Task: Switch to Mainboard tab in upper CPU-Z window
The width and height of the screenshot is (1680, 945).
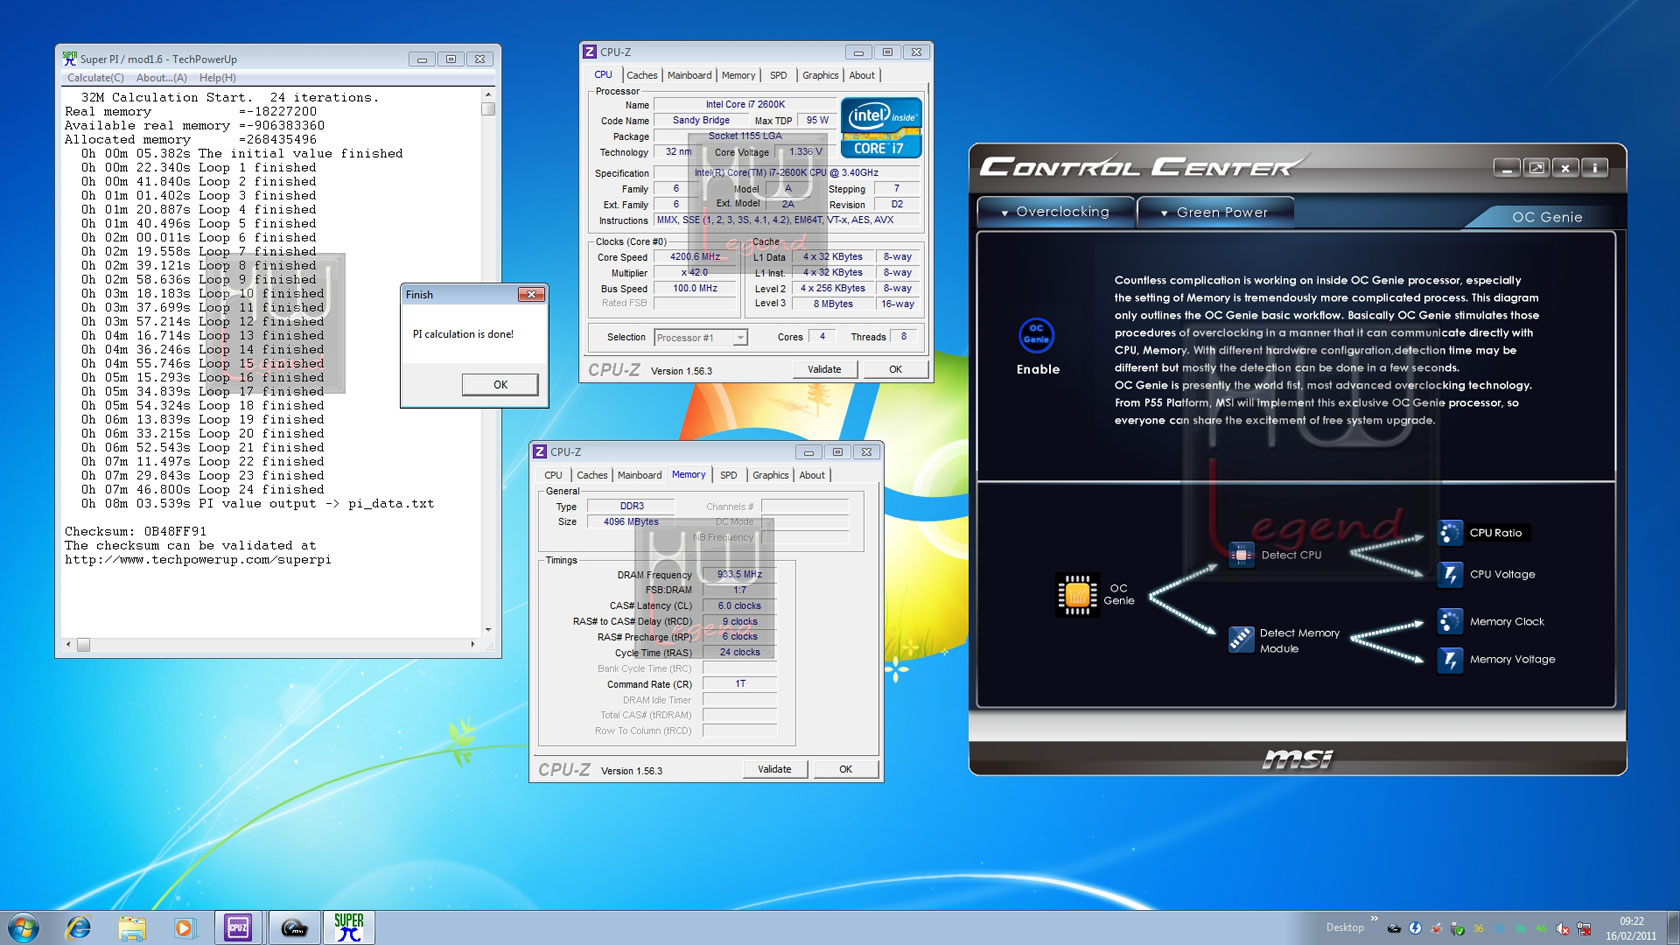Action: [x=689, y=75]
